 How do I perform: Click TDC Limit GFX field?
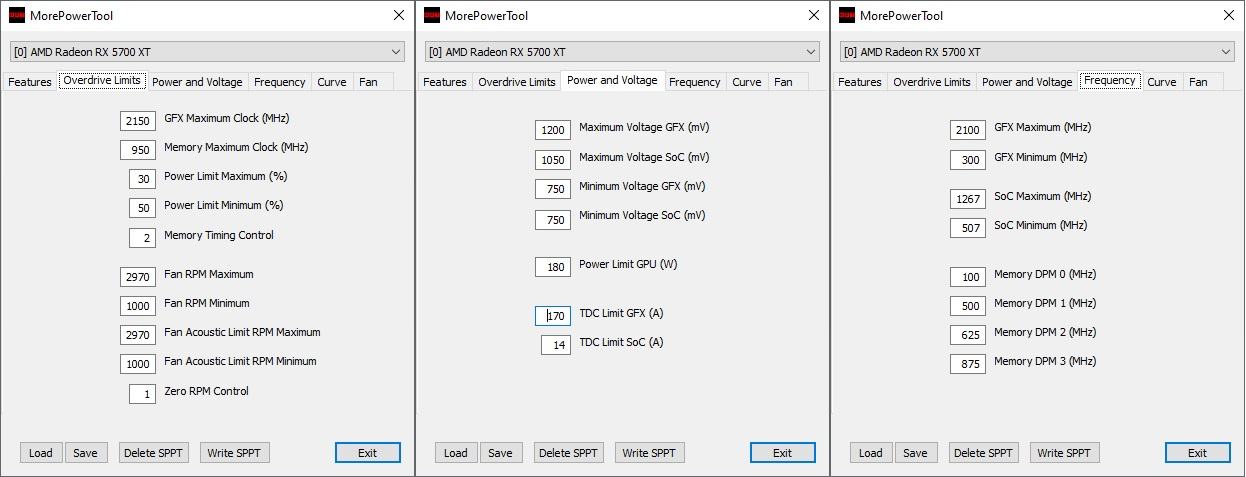[x=553, y=316]
